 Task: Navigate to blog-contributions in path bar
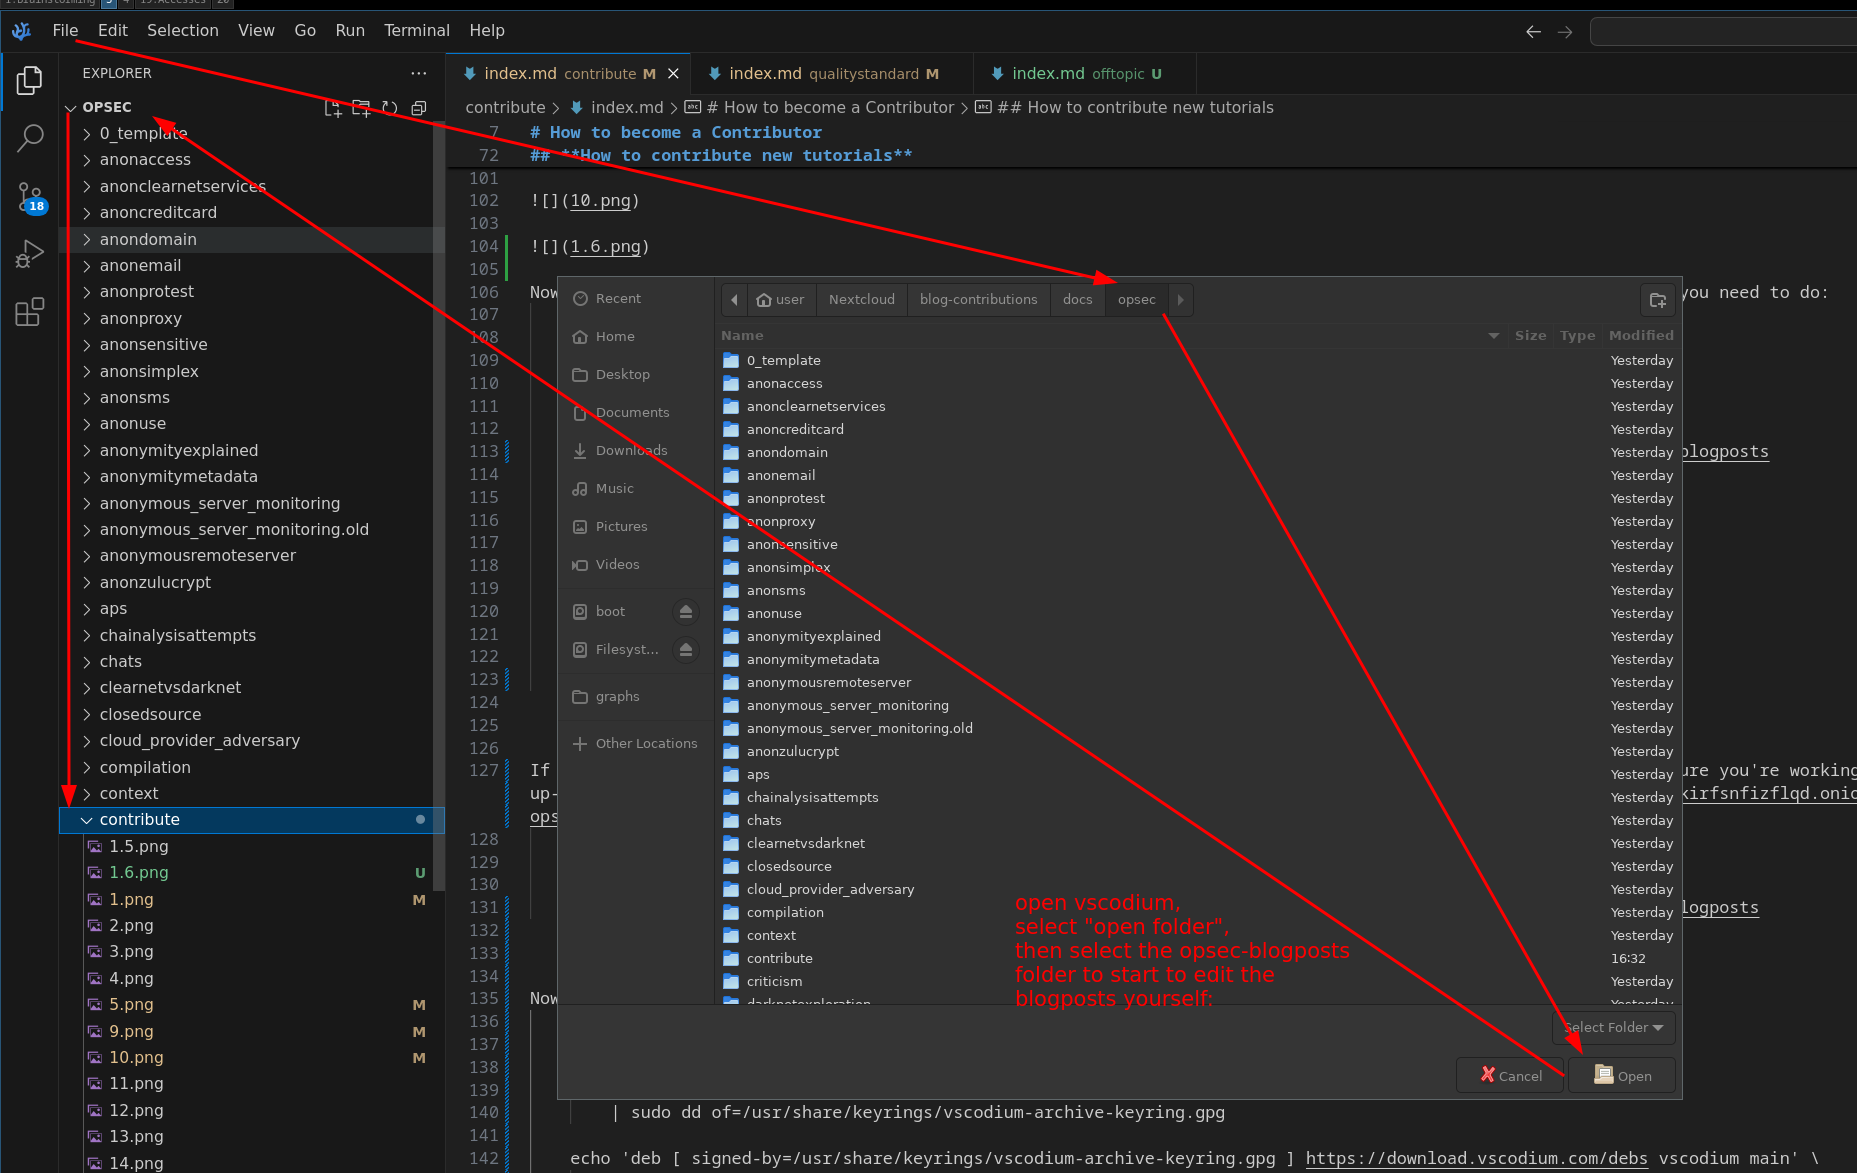pos(978,300)
